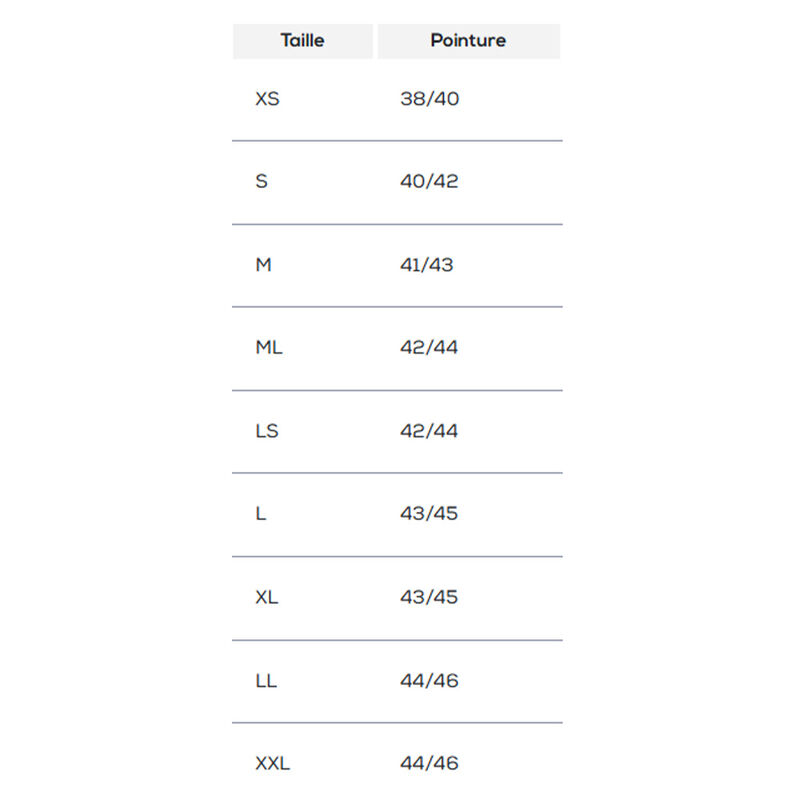Click the 40/42 shoe size value

(x=429, y=182)
